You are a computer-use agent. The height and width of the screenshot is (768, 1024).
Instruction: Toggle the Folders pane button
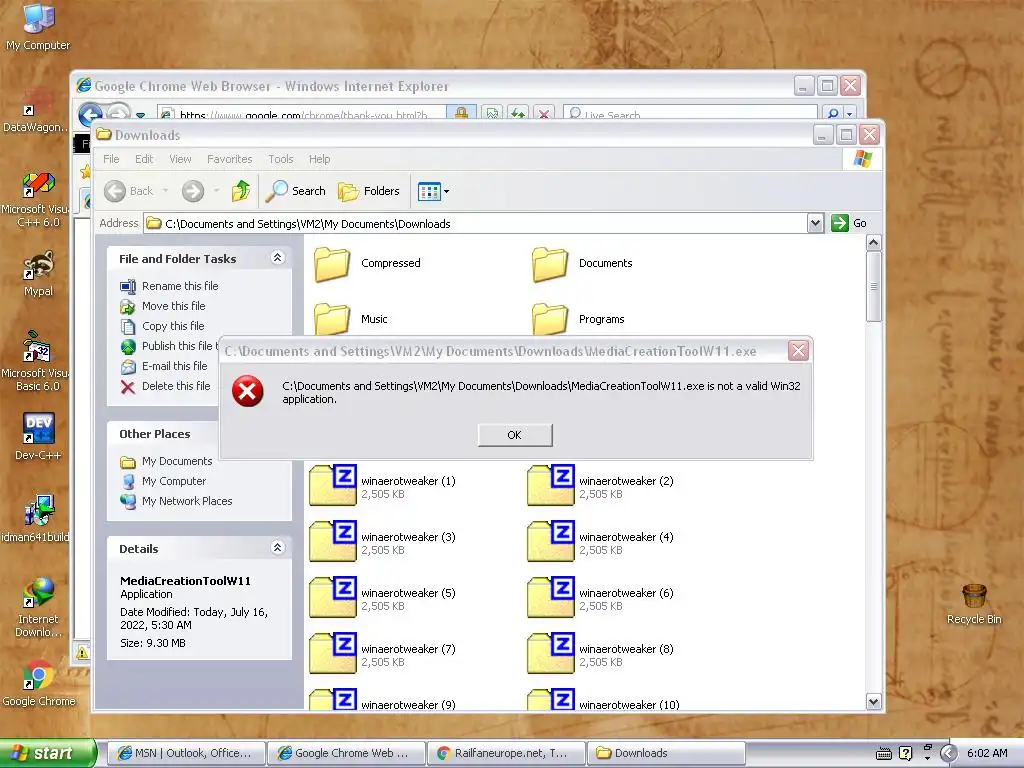pos(369,191)
